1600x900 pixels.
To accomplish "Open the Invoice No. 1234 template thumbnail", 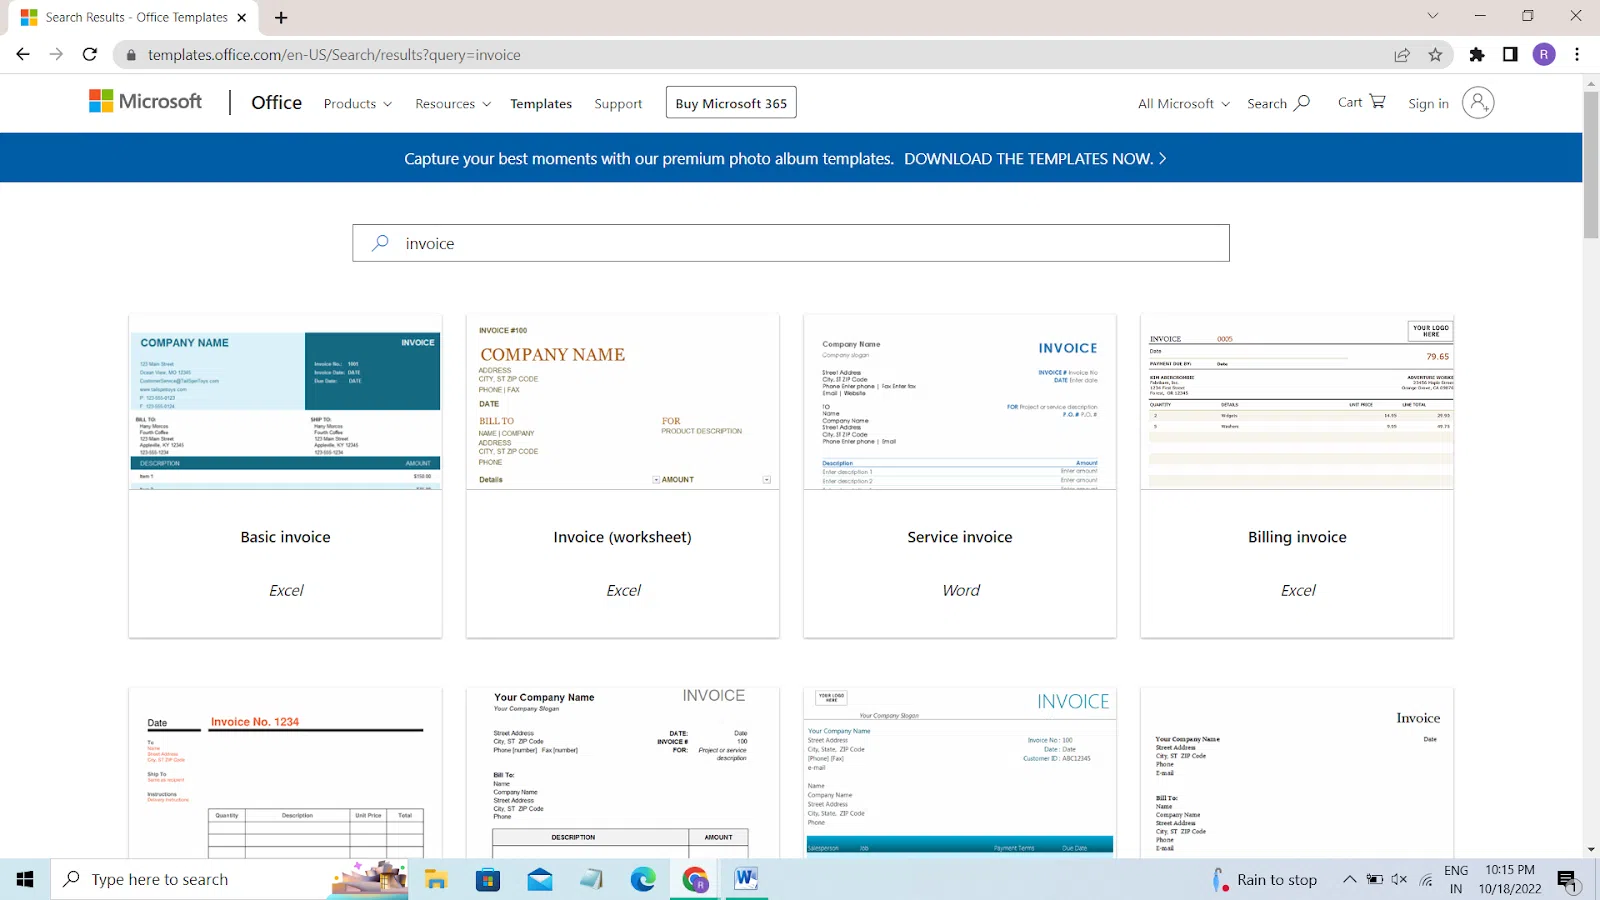I will [x=285, y=772].
